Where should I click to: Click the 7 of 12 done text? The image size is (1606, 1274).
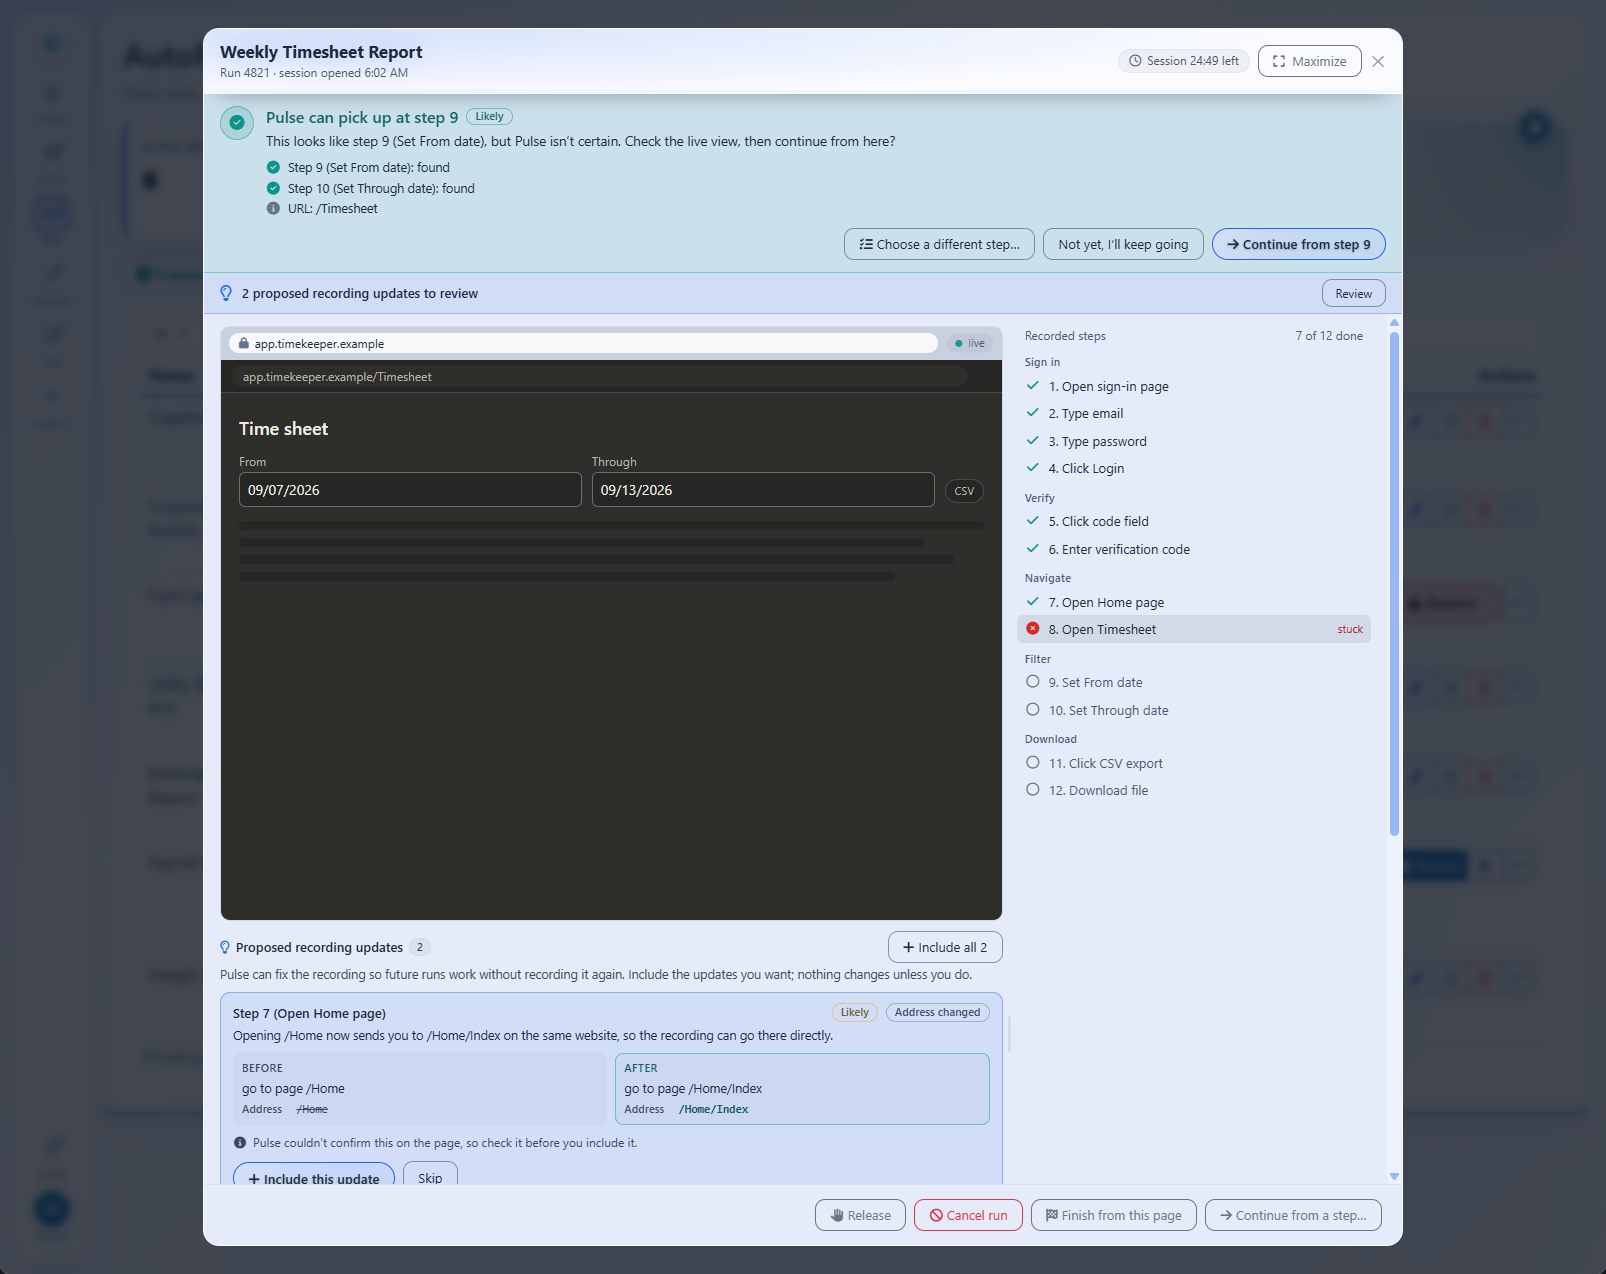tap(1329, 336)
